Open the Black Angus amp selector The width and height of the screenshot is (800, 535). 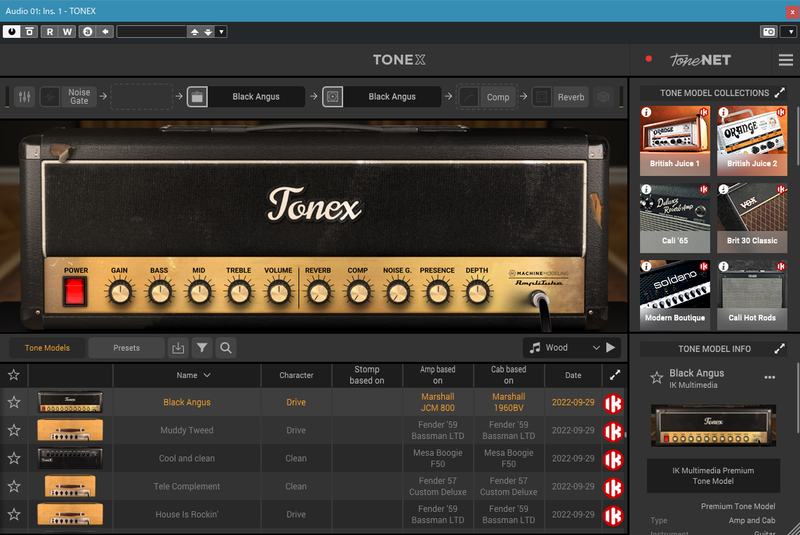(256, 96)
